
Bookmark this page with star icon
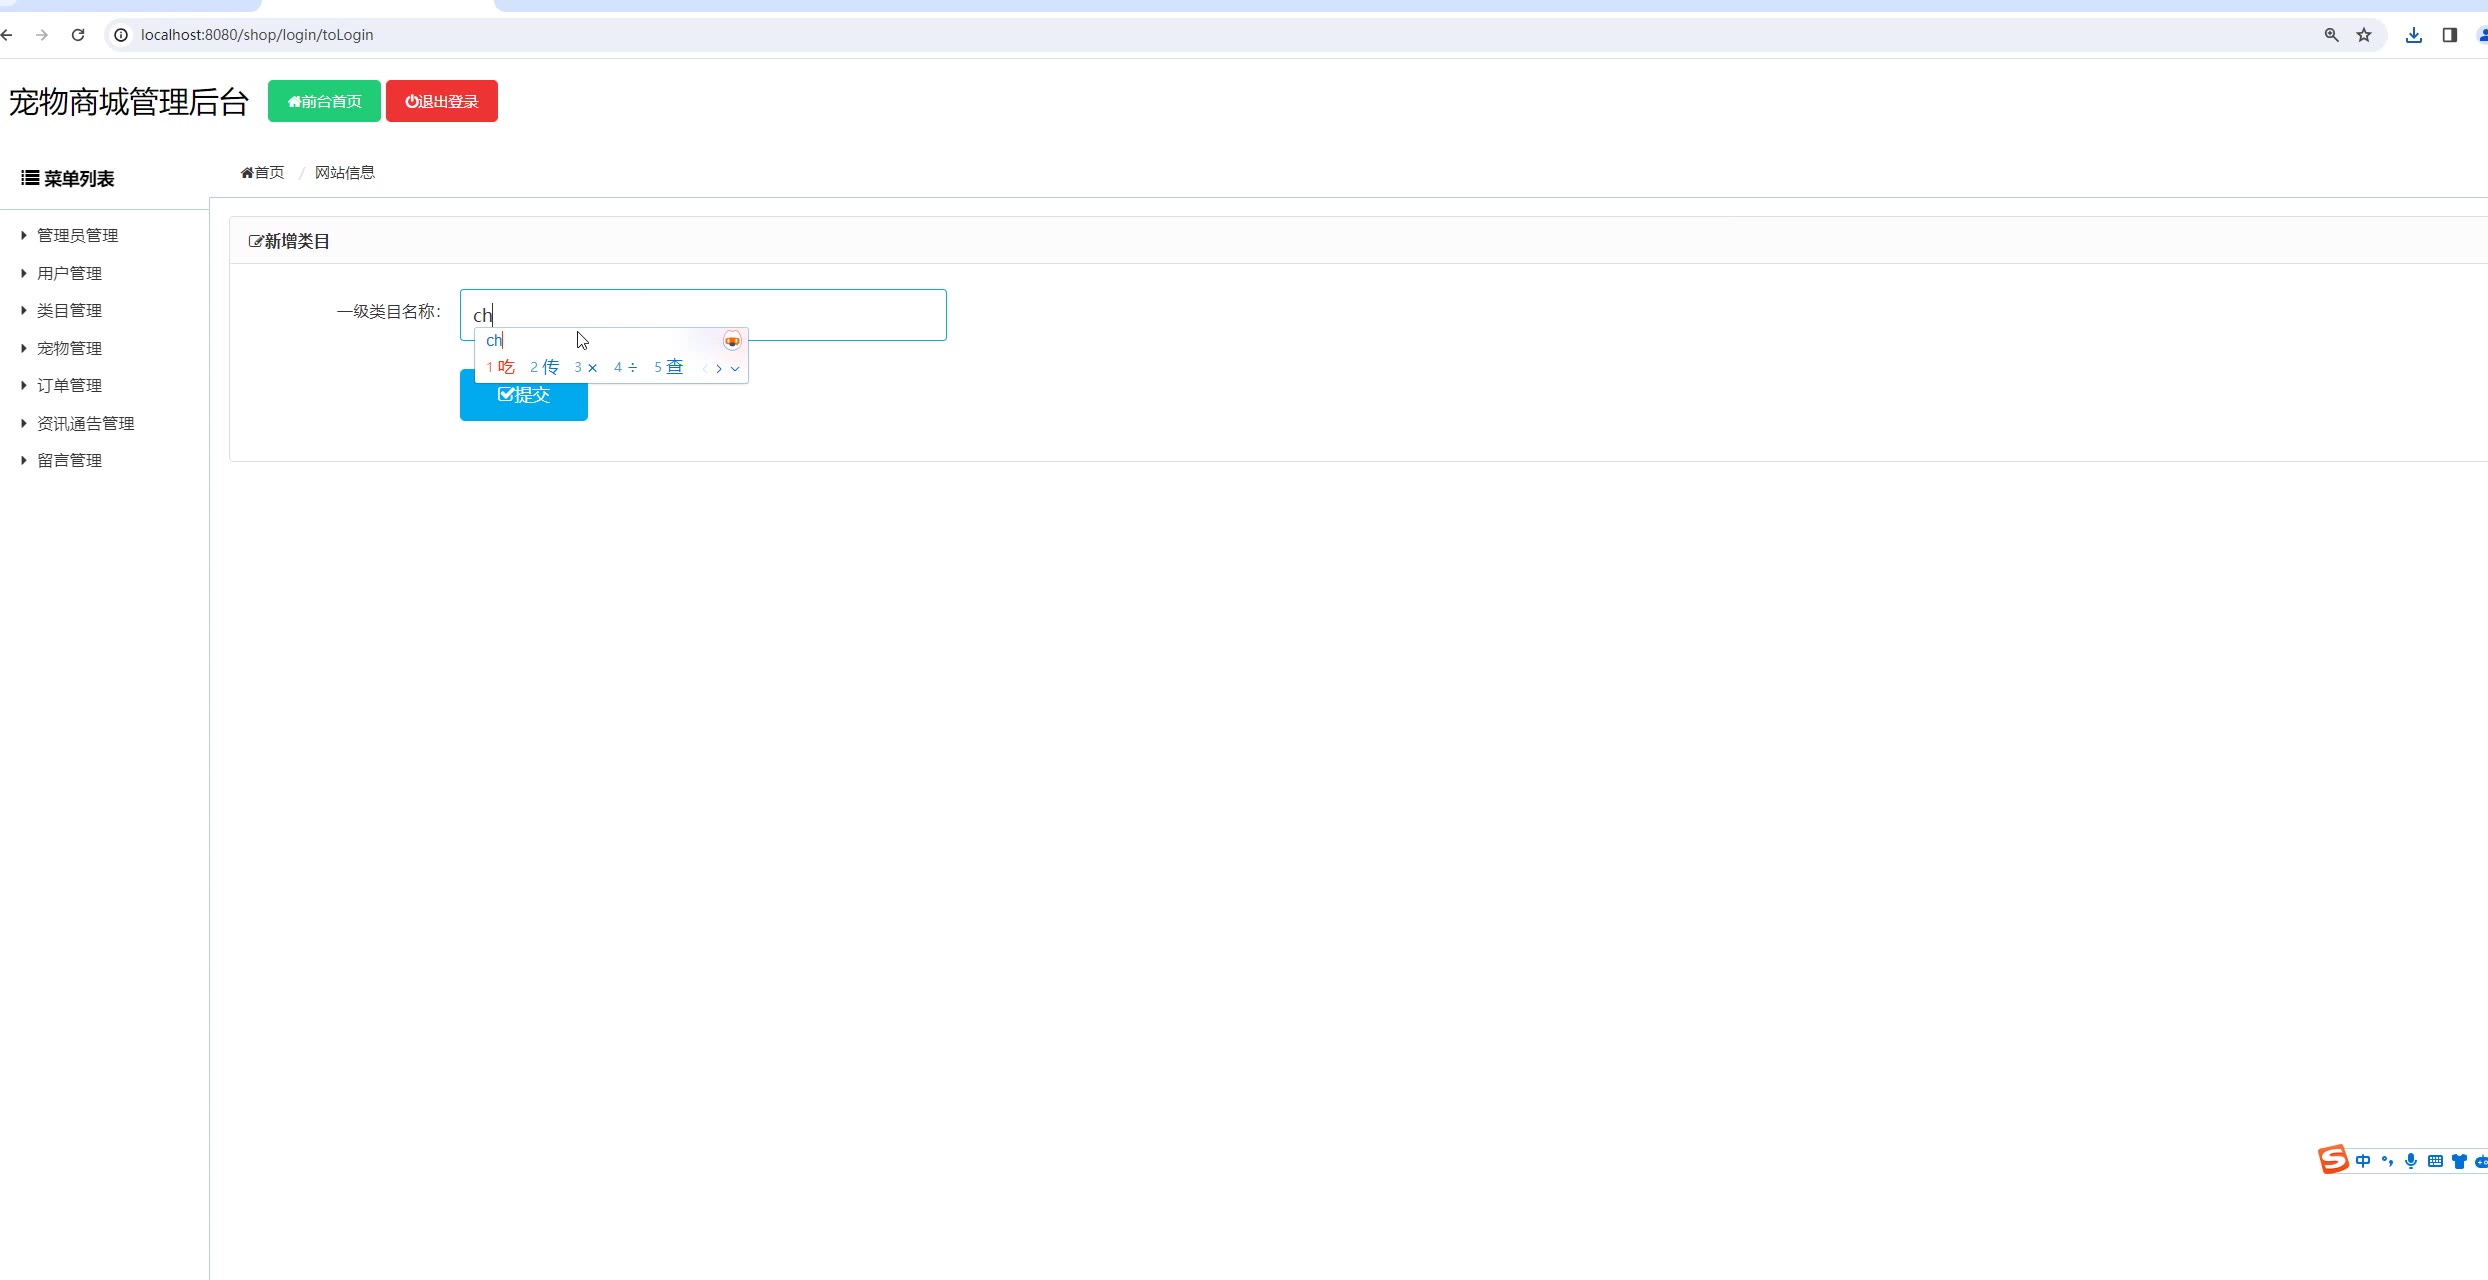pyautogui.click(x=2364, y=35)
